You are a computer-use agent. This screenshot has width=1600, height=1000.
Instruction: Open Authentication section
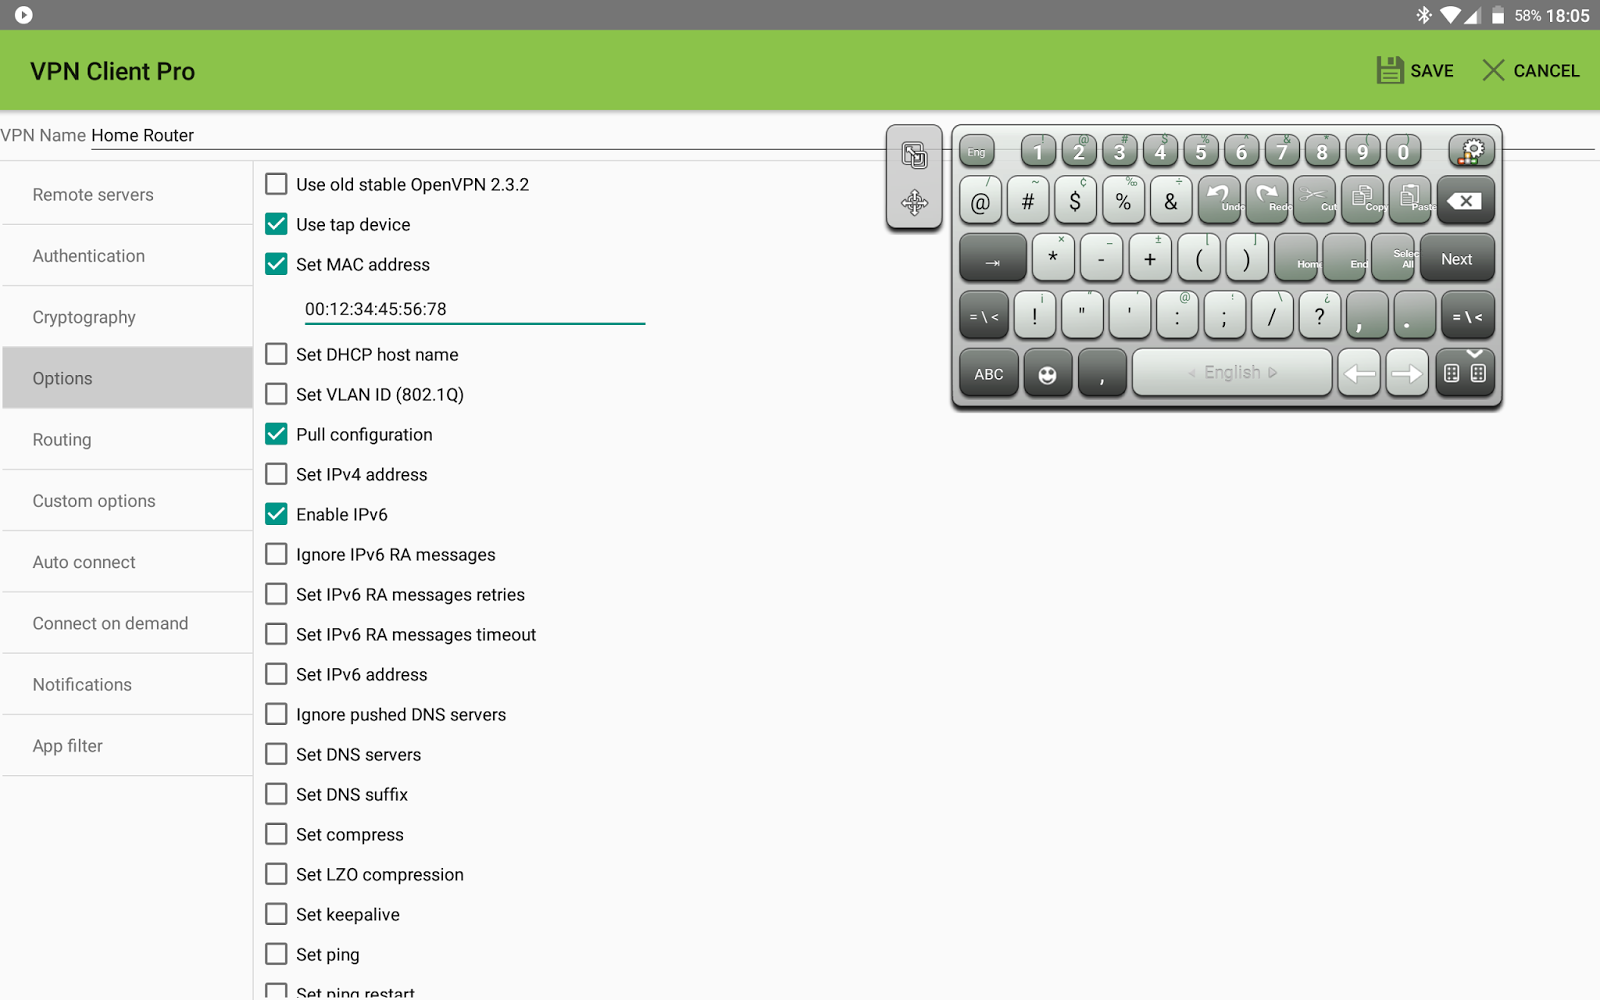coord(127,256)
